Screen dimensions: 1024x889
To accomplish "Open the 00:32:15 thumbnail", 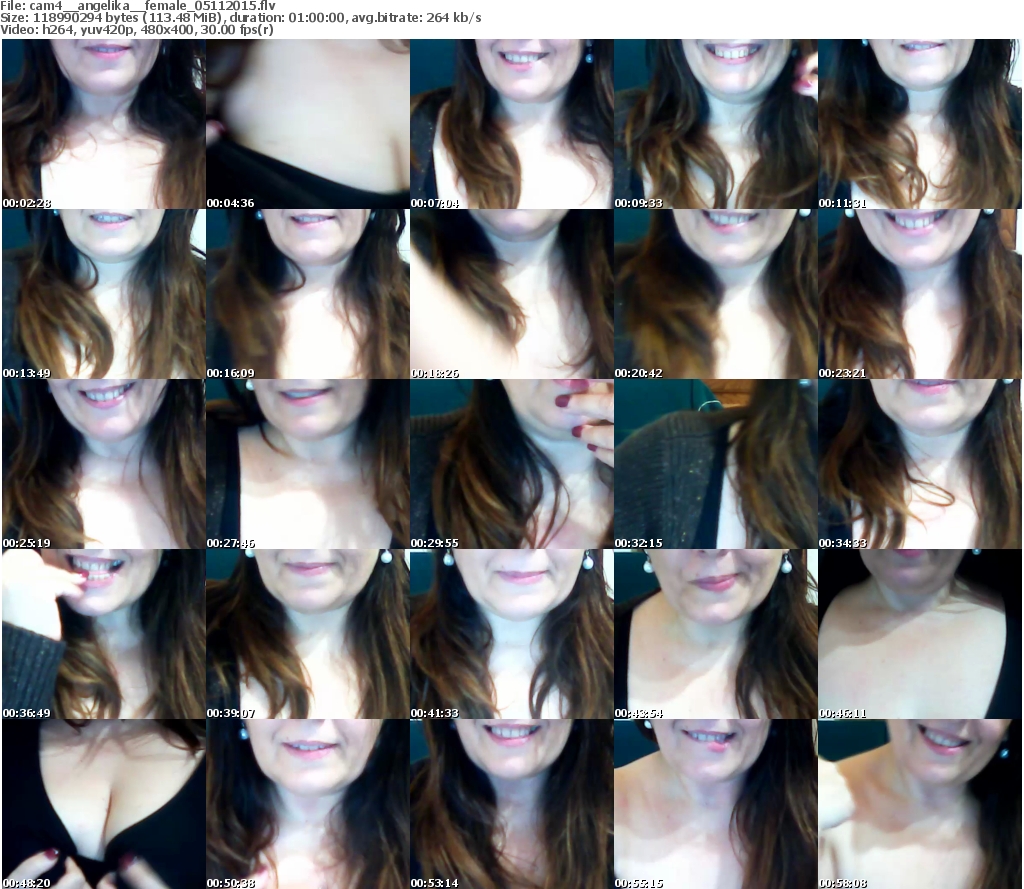I will coord(715,464).
